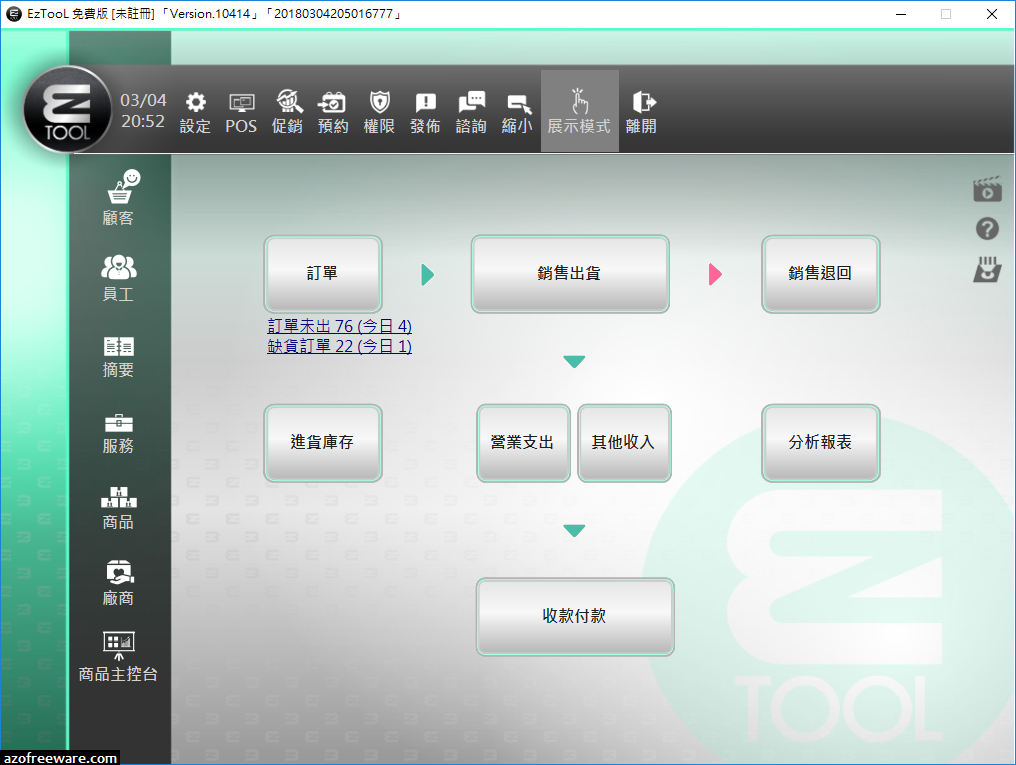Open help via the question mark icon
The image size is (1016, 765).
(x=987, y=229)
